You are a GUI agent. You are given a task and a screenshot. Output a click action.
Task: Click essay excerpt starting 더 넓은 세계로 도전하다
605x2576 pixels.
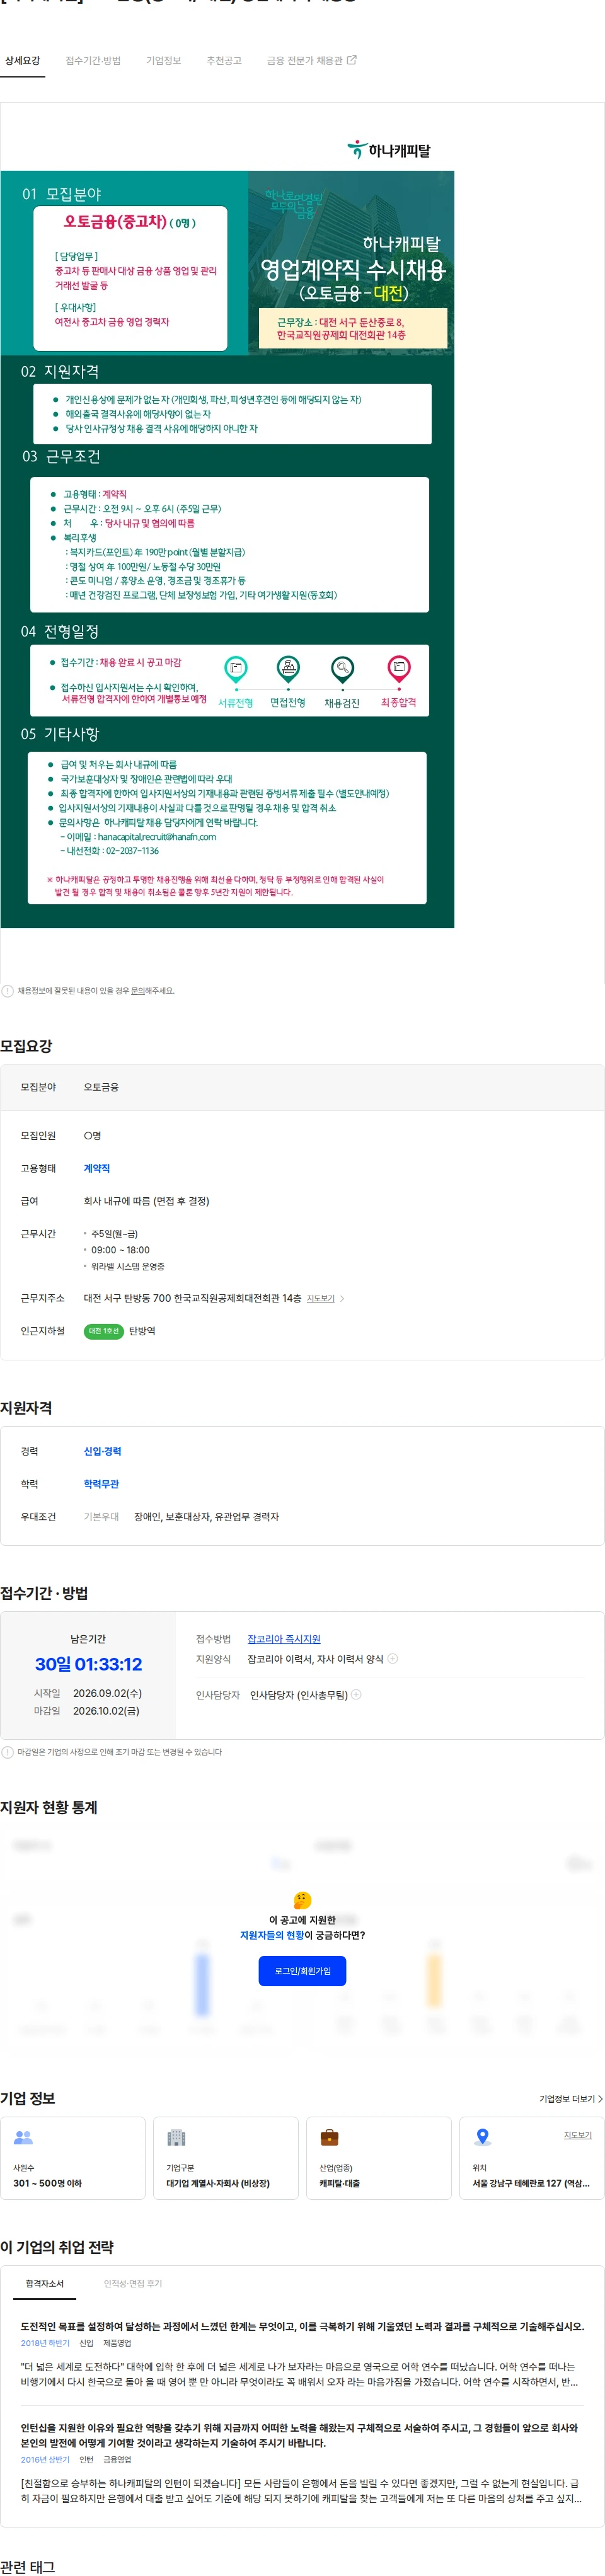[300, 2374]
